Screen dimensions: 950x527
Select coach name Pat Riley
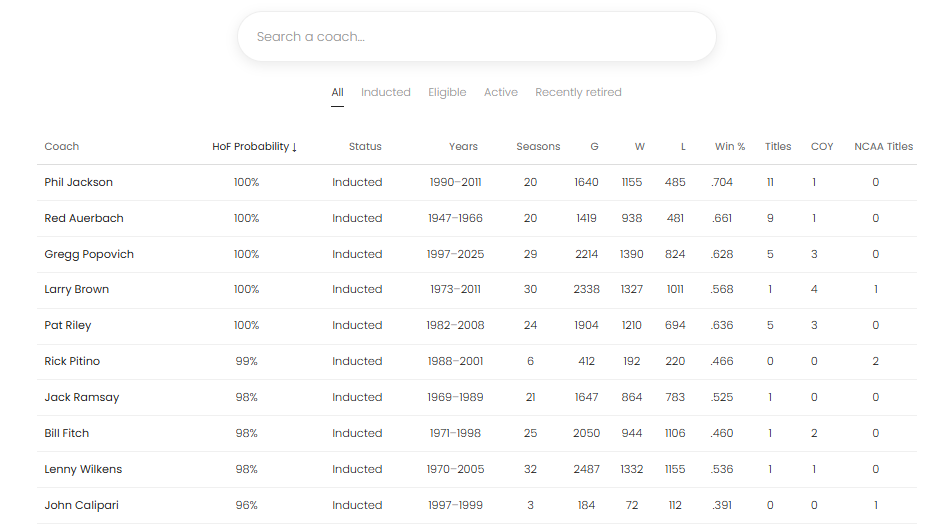pyautogui.click(x=67, y=325)
